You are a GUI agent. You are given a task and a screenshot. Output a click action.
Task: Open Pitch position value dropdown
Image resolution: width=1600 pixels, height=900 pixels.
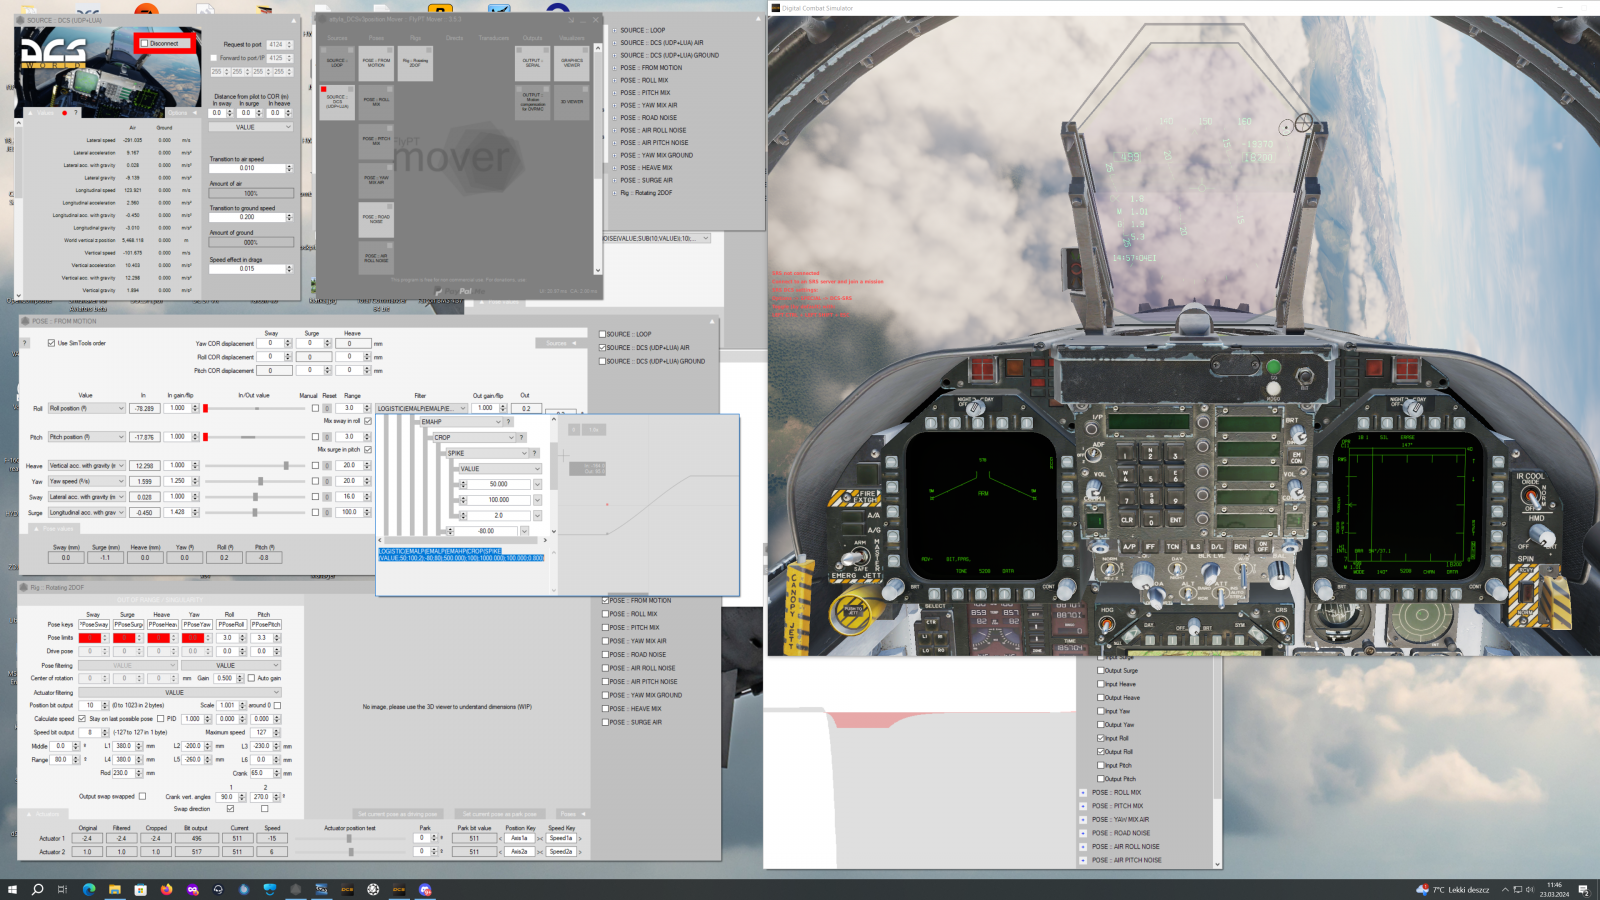[87, 437]
